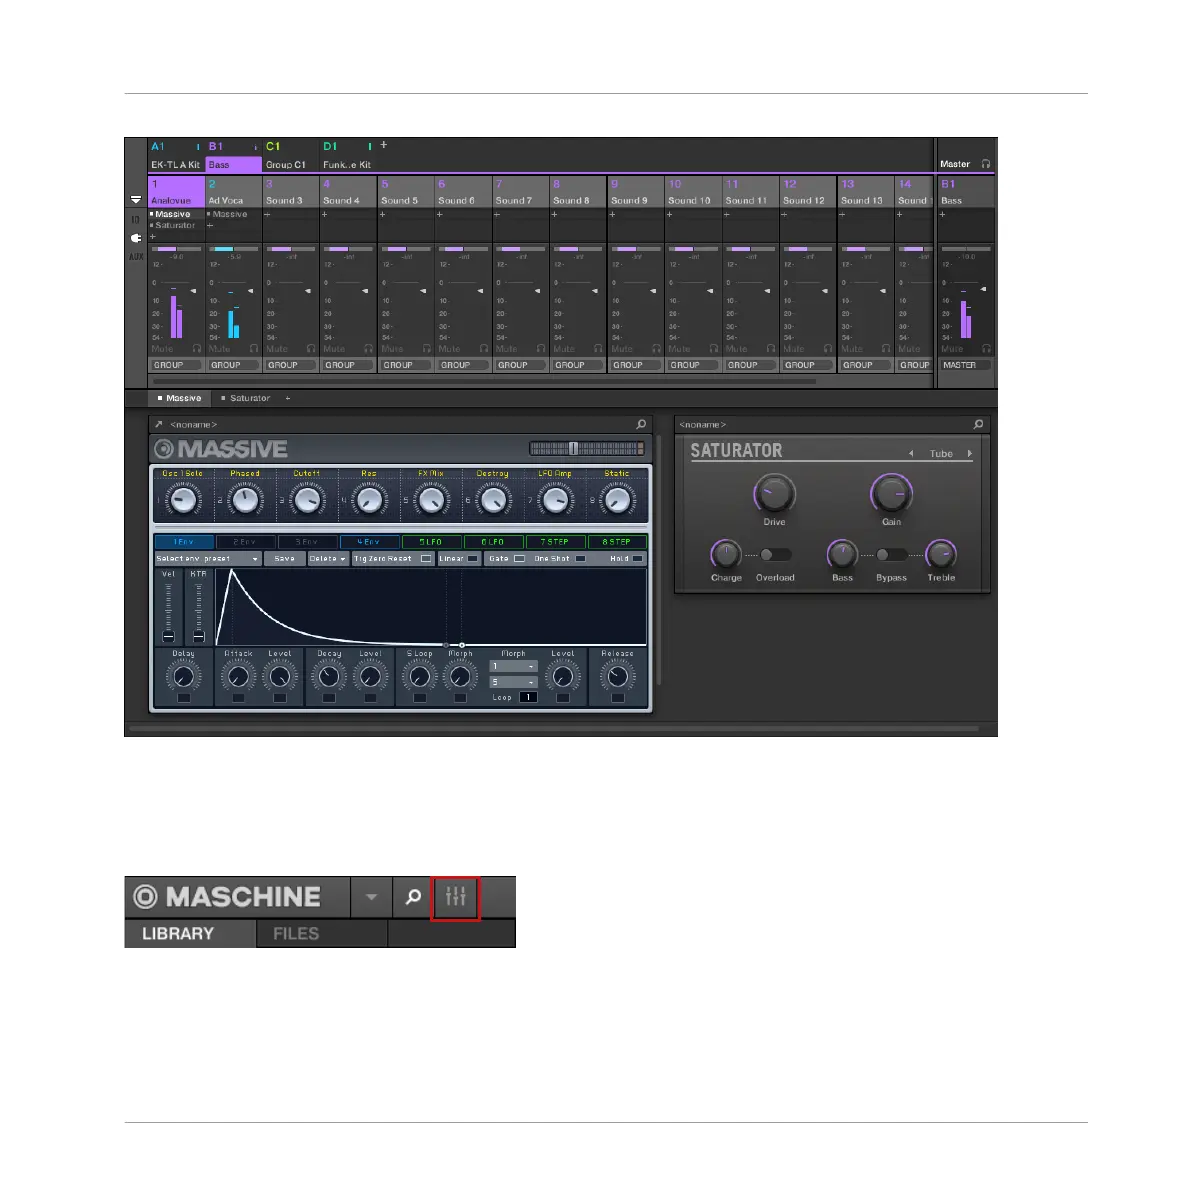Click the plug-in strip icon in the mixer's left sidebar

pyautogui.click(x=136, y=238)
